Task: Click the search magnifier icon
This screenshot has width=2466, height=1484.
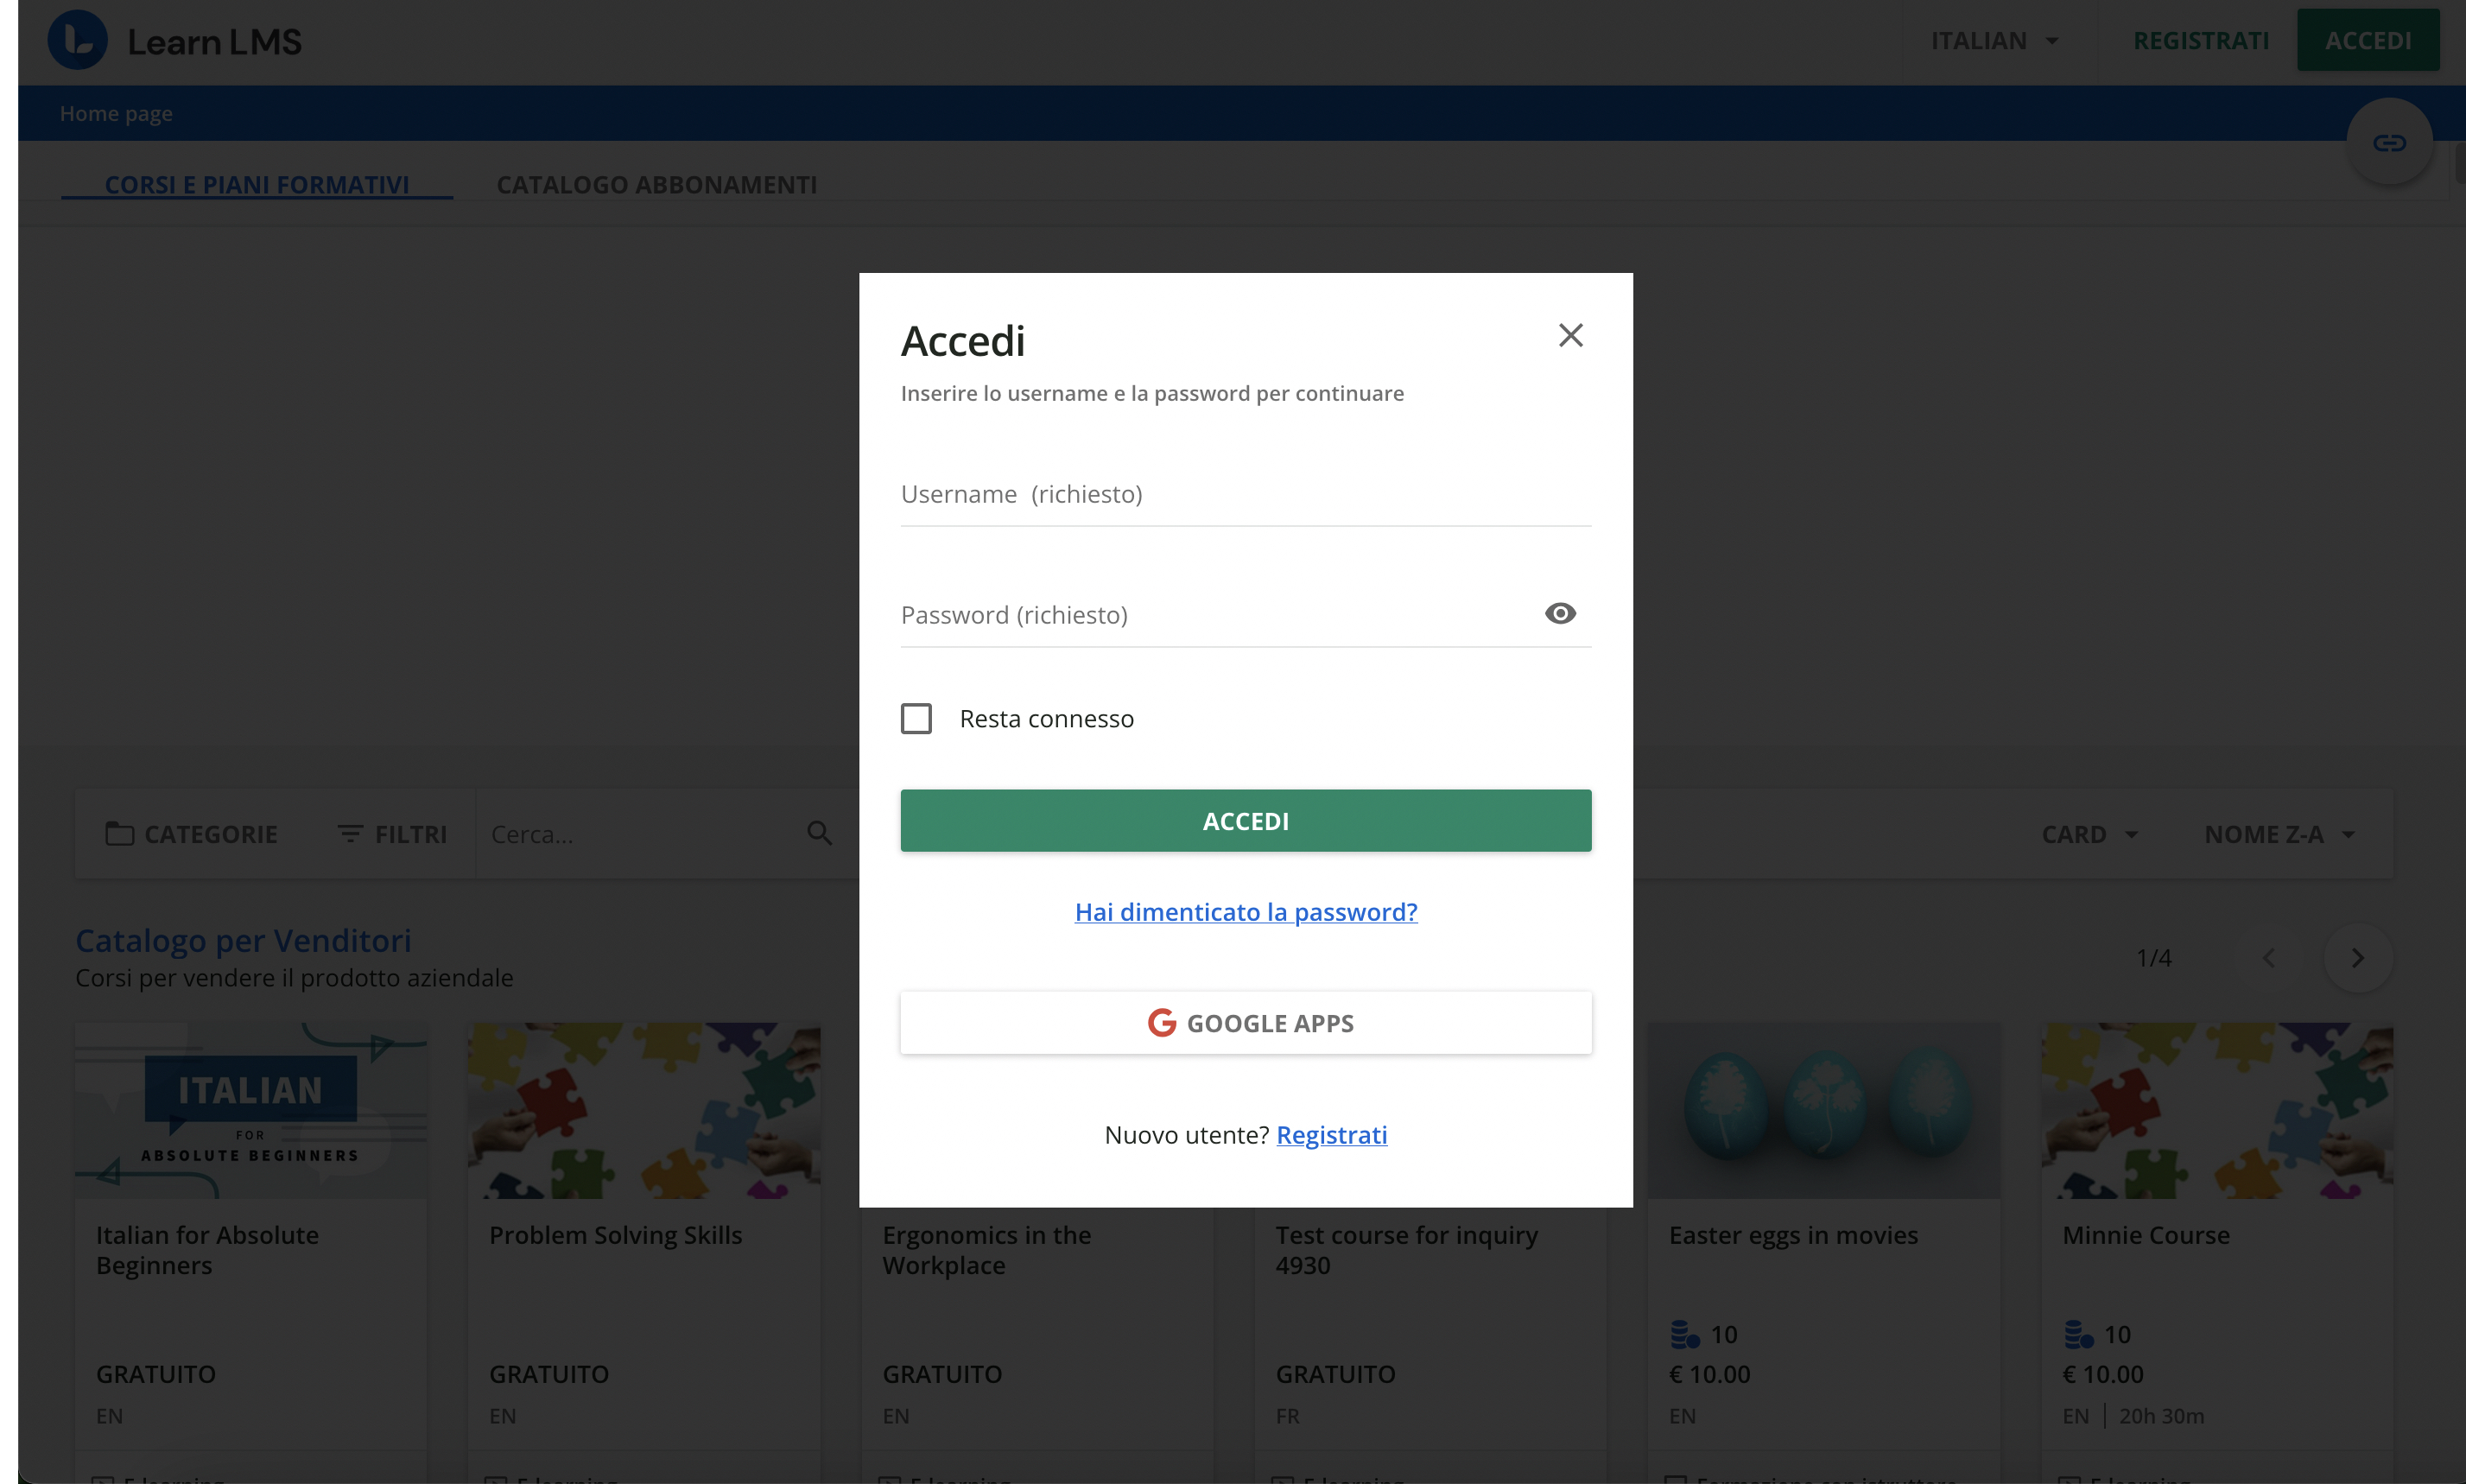Action: (x=819, y=833)
